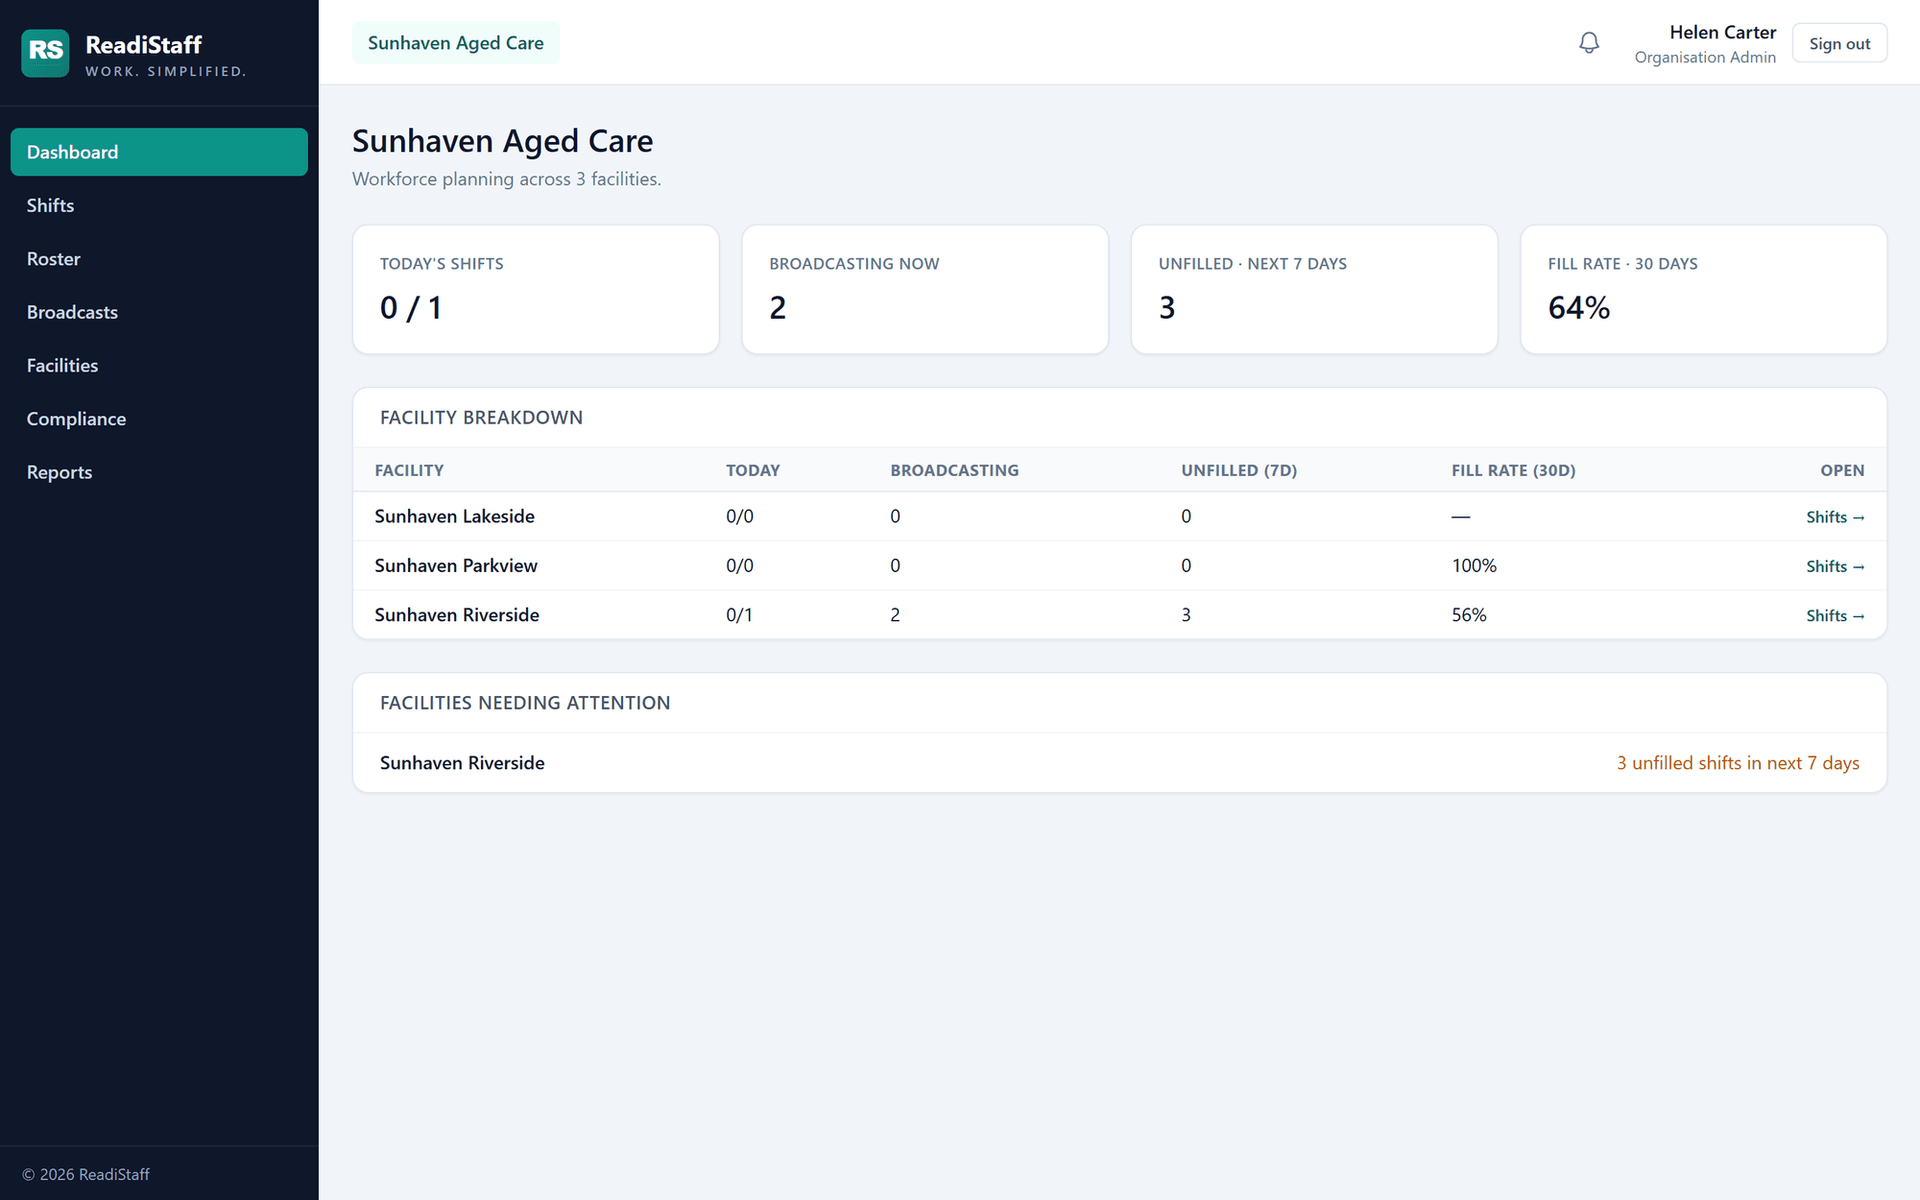Select Compliance in the sidebar
The image size is (1920, 1200).
(159, 419)
